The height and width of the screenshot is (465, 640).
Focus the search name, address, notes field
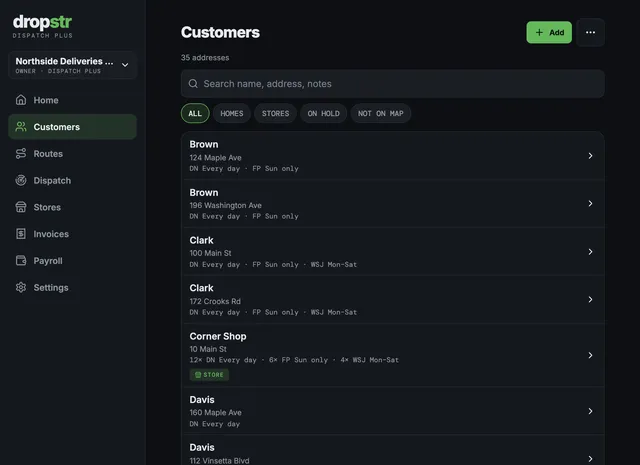393,84
